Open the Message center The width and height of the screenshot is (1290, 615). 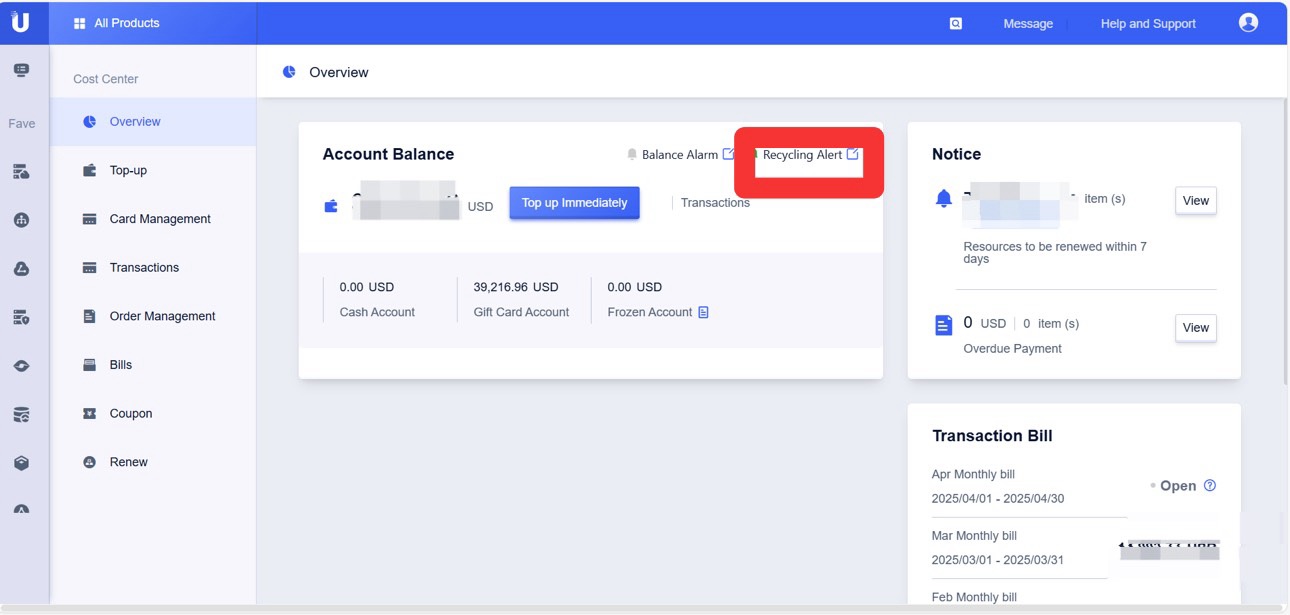1028,23
